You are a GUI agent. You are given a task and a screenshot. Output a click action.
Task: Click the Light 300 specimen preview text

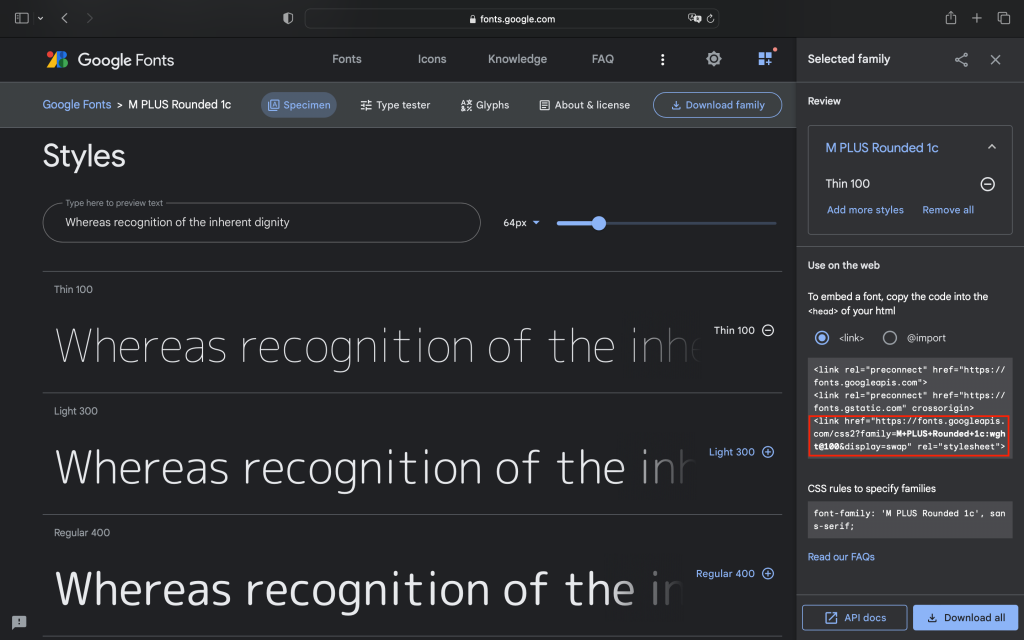[x=374, y=468]
